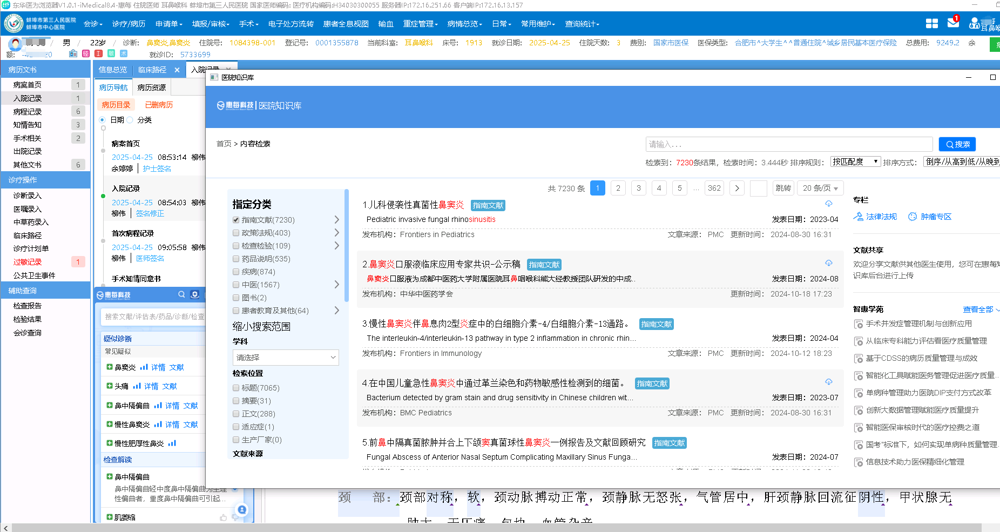The image size is (1000, 532).
Task: Click the red patient status icon under name
Action: [x=99, y=54]
